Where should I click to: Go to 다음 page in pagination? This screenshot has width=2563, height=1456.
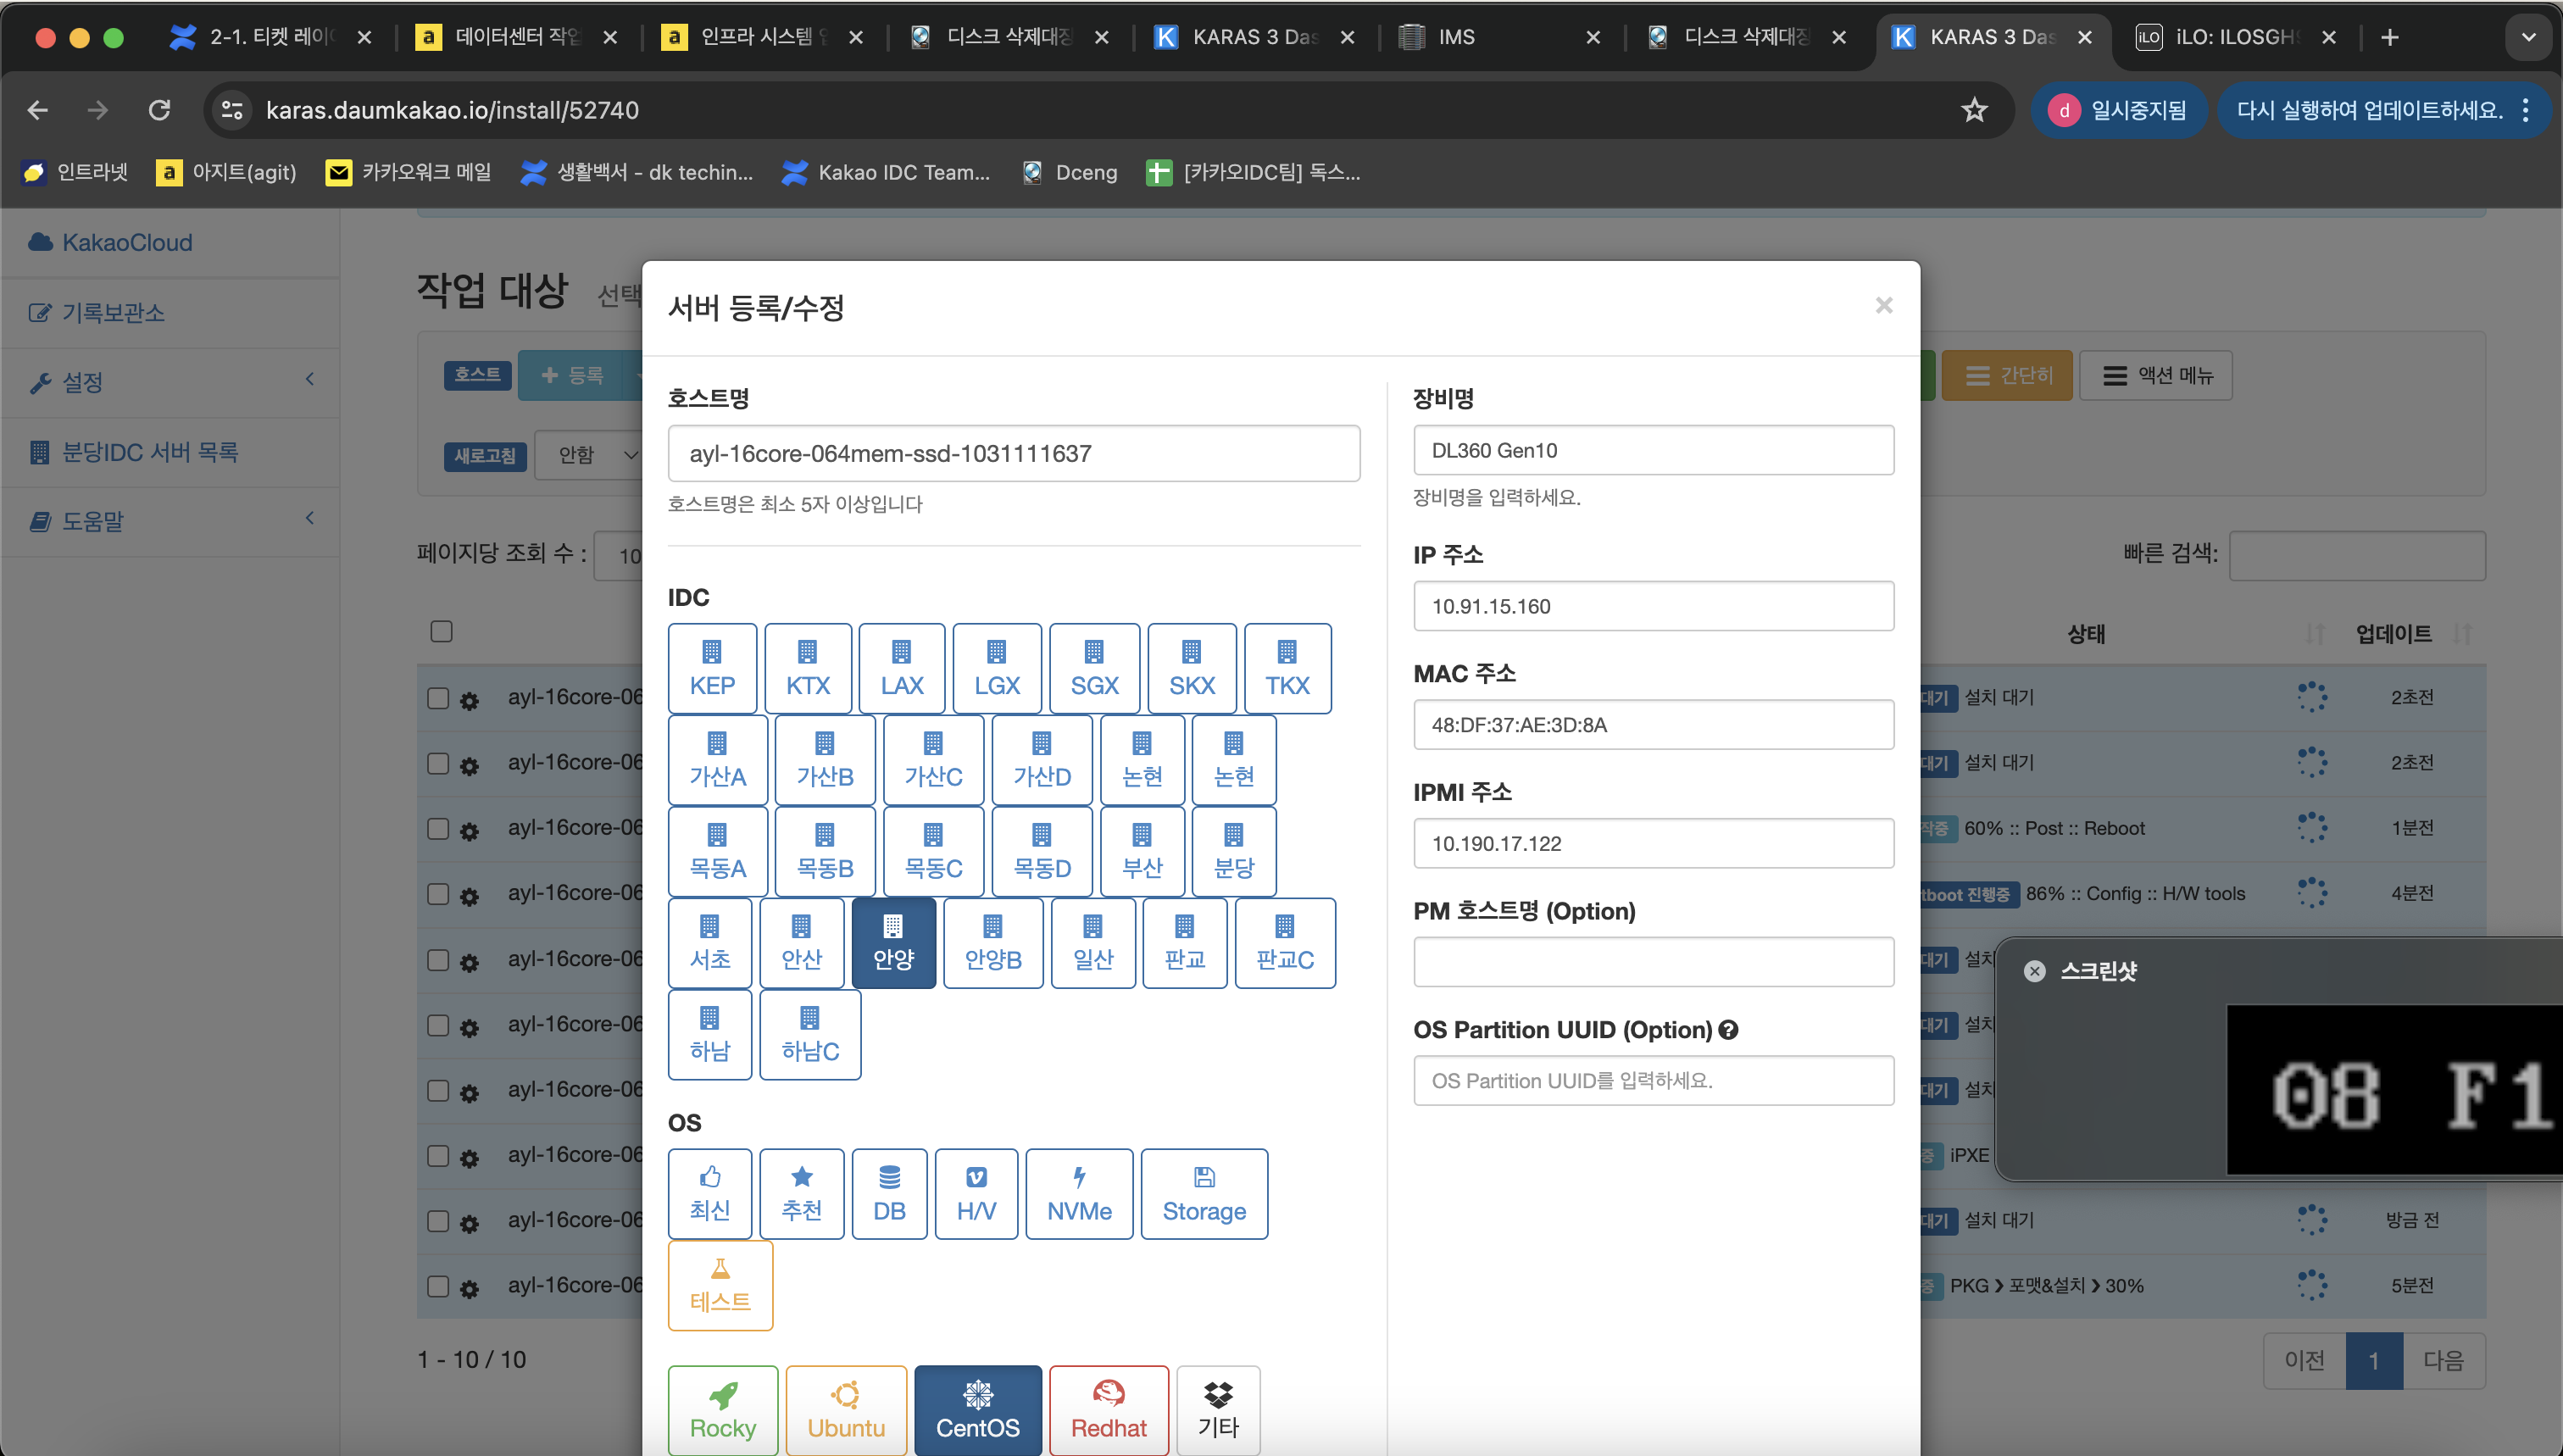tap(2444, 1360)
